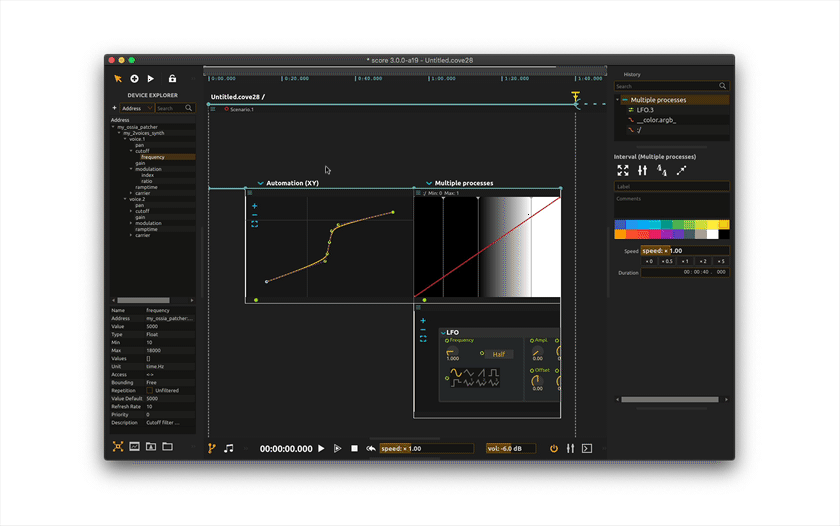Click the fullscreen interval icon
840x526 pixels.
click(x=622, y=170)
